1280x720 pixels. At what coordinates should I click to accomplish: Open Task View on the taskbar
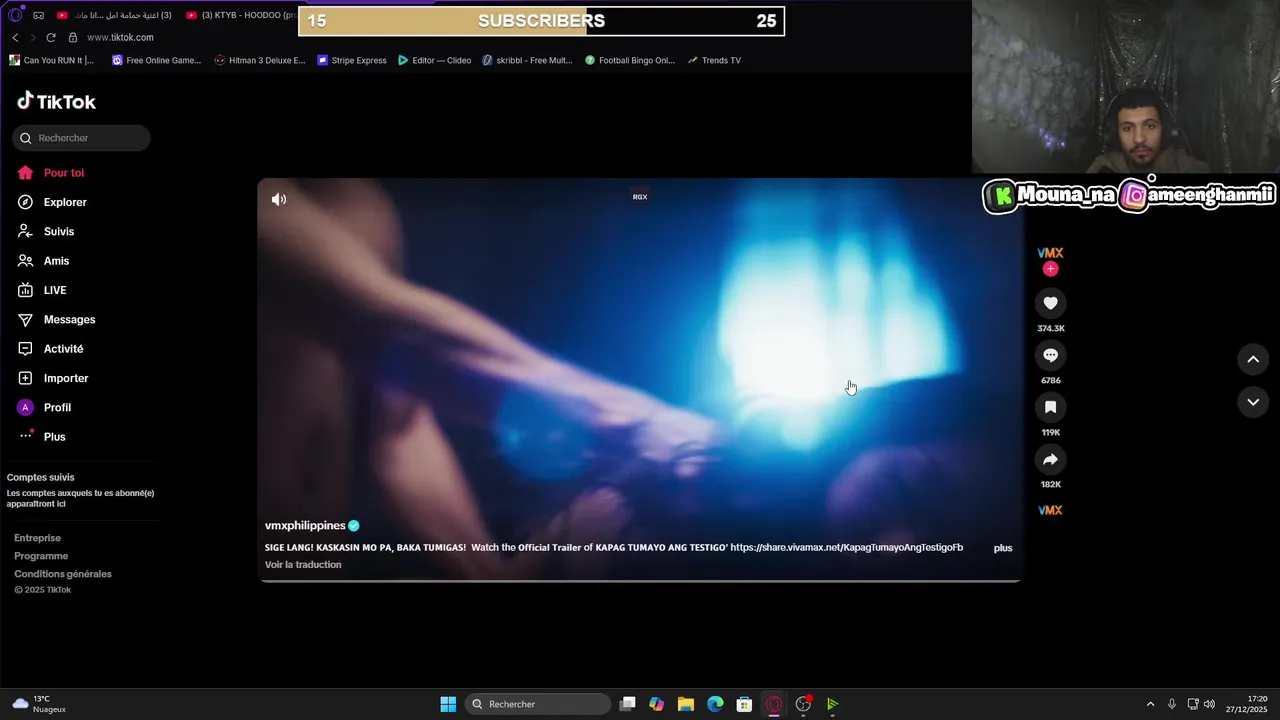(628, 704)
